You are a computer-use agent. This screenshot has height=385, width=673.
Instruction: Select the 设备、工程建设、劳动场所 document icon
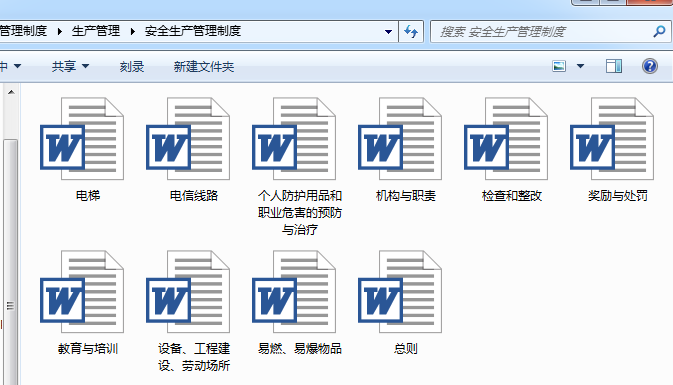pyautogui.click(x=188, y=292)
